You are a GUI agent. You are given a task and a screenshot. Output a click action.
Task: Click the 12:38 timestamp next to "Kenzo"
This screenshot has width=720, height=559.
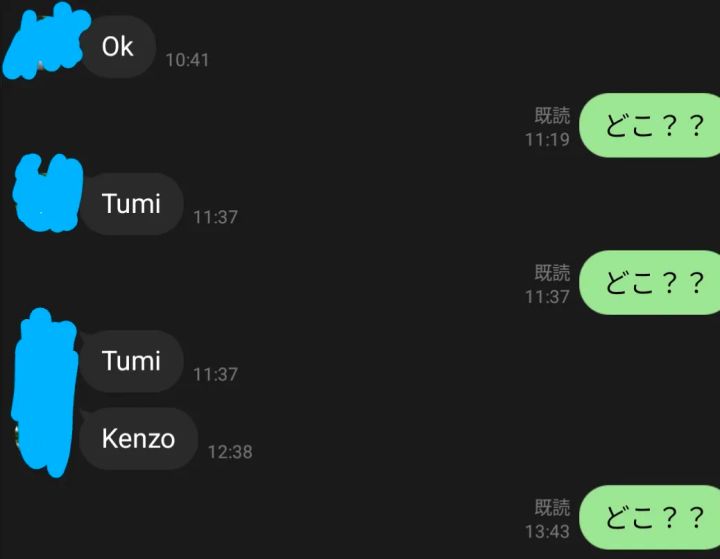point(230,452)
